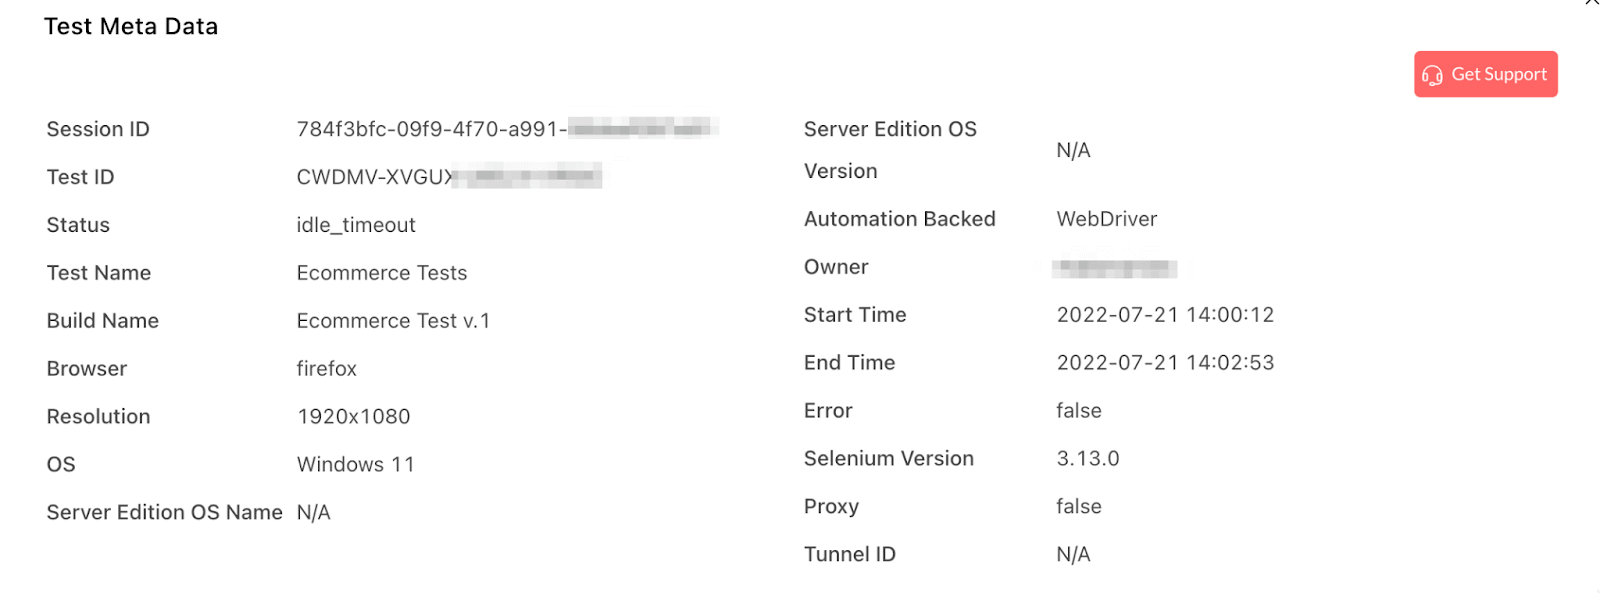Click the Selenium Version 3.13.0 value
The height and width of the screenshot is (593, 1600).
[x=1088, y=459]
